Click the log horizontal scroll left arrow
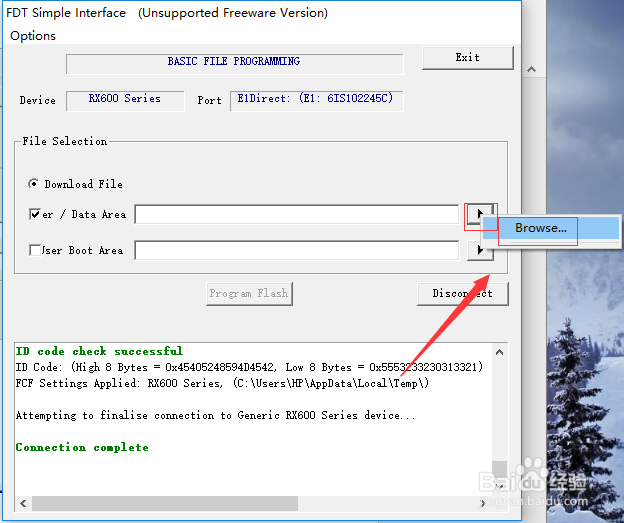The image size is (624, 523). tap(23, 503)
